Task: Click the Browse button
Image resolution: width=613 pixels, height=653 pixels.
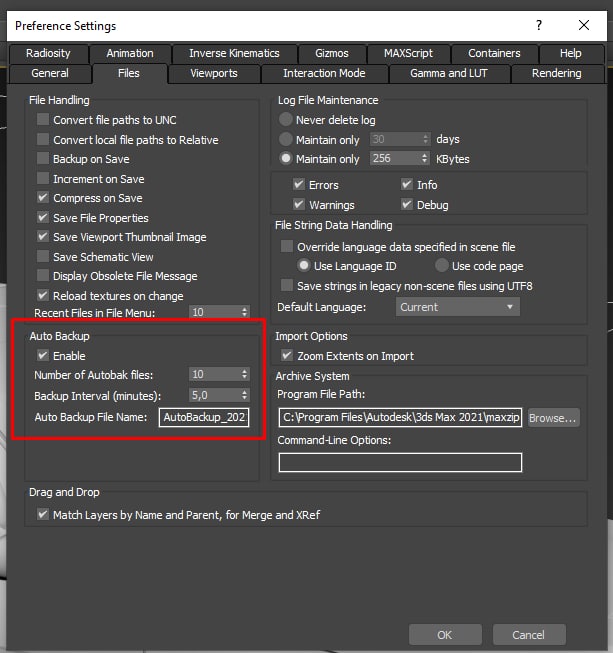Action: point(553,418)
